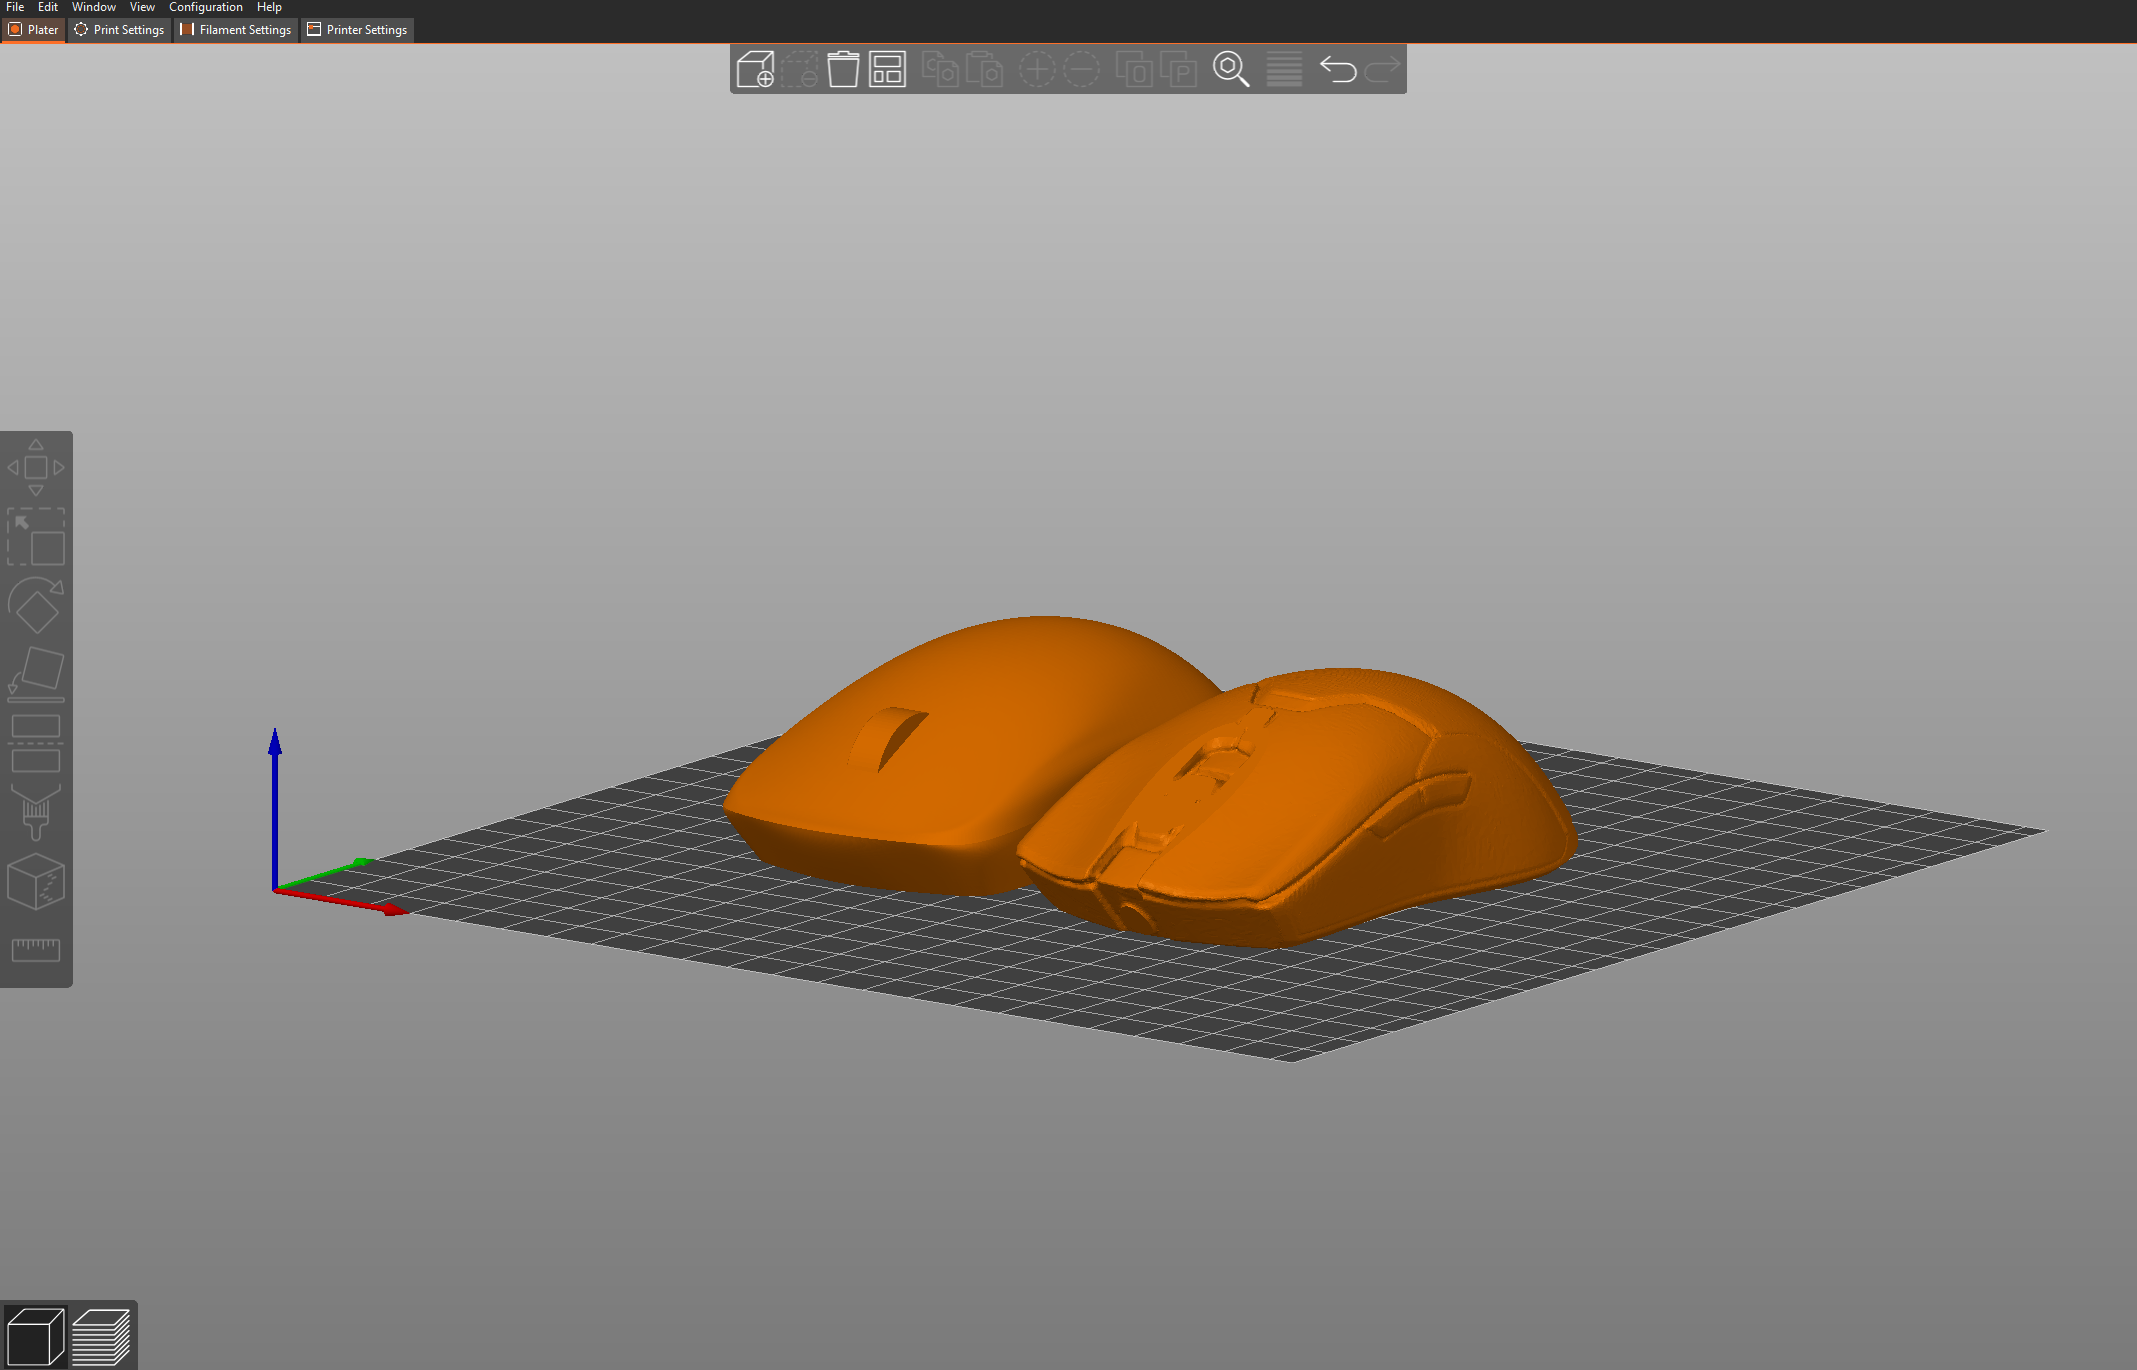
Task: Click the Delete all trash icon
Action: 843,70
